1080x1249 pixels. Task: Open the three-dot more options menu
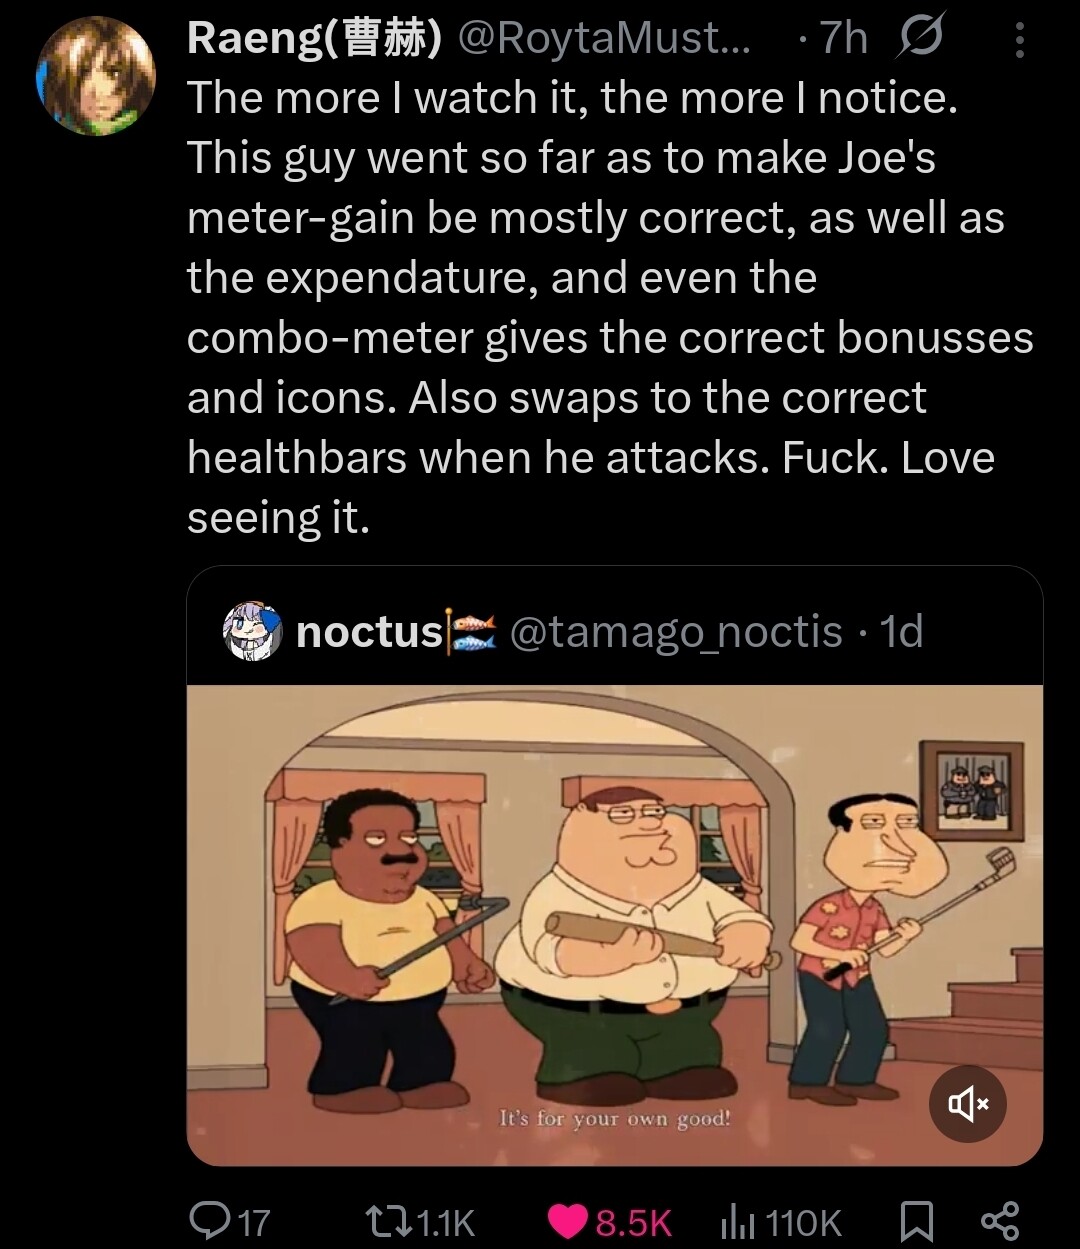(1019, 40)
